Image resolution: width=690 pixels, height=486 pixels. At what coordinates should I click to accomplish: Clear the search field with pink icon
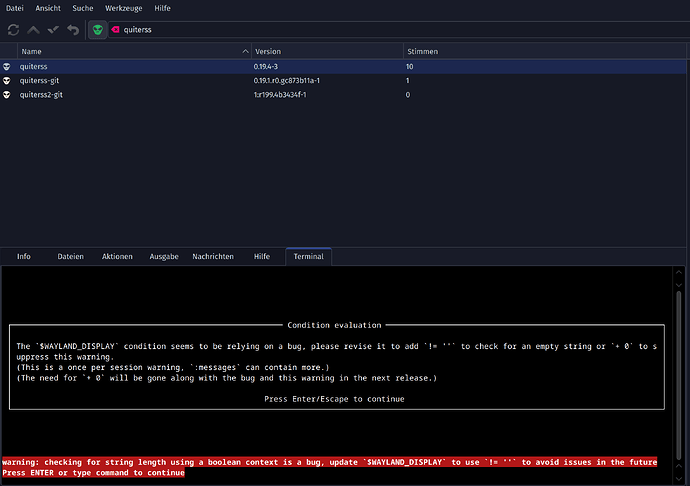(x=115, y=29)
